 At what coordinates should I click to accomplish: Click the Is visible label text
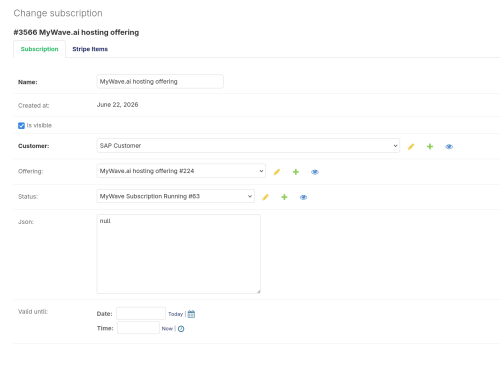coord(39,125)
